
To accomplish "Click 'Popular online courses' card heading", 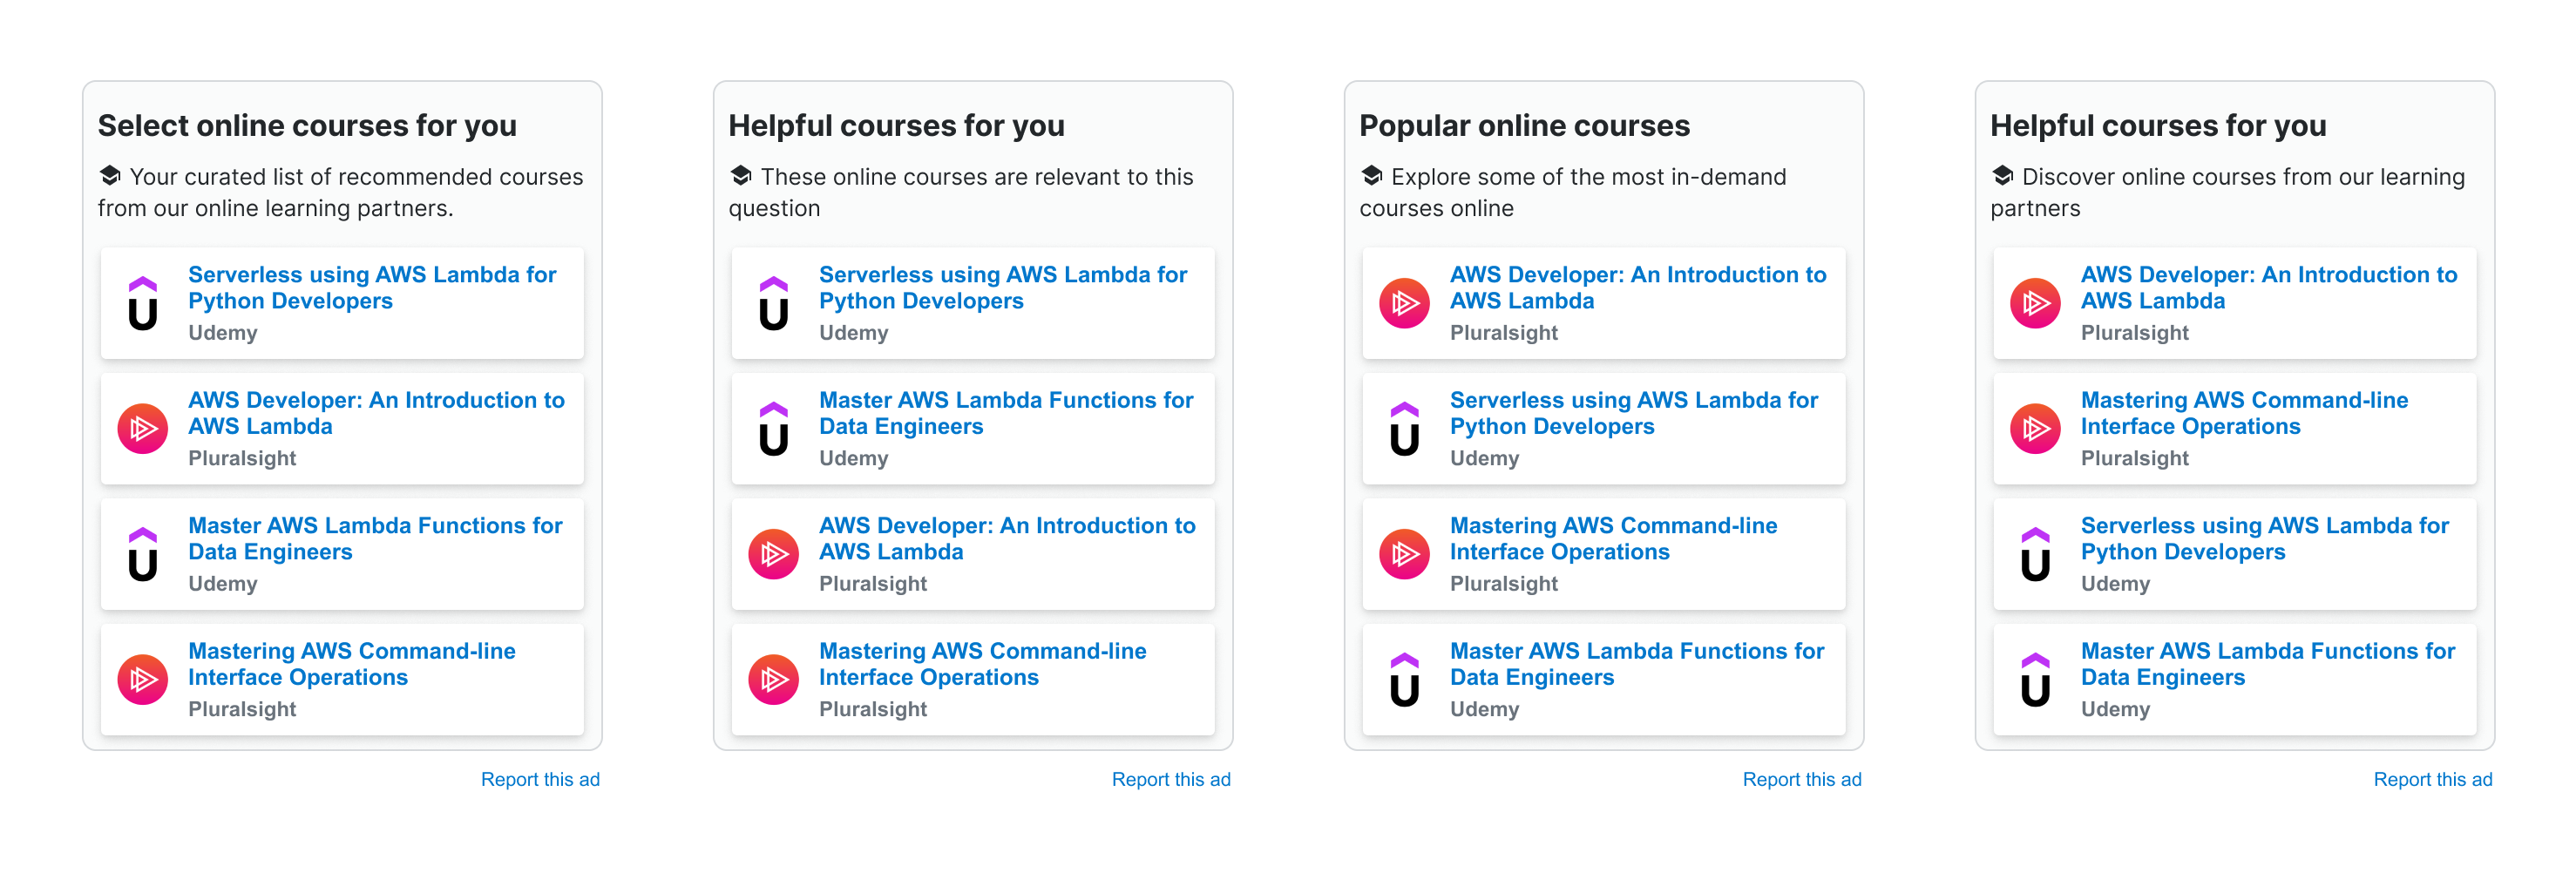I will click(x=1524, y=126).
